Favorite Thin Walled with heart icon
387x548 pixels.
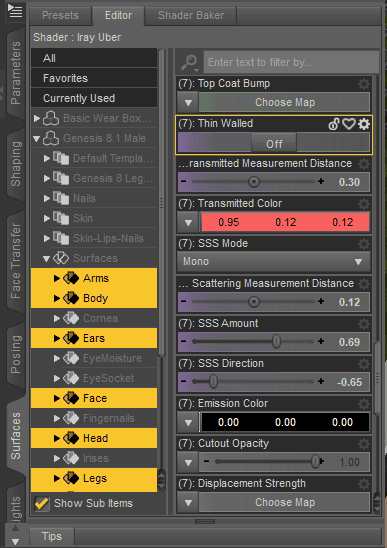349,124
